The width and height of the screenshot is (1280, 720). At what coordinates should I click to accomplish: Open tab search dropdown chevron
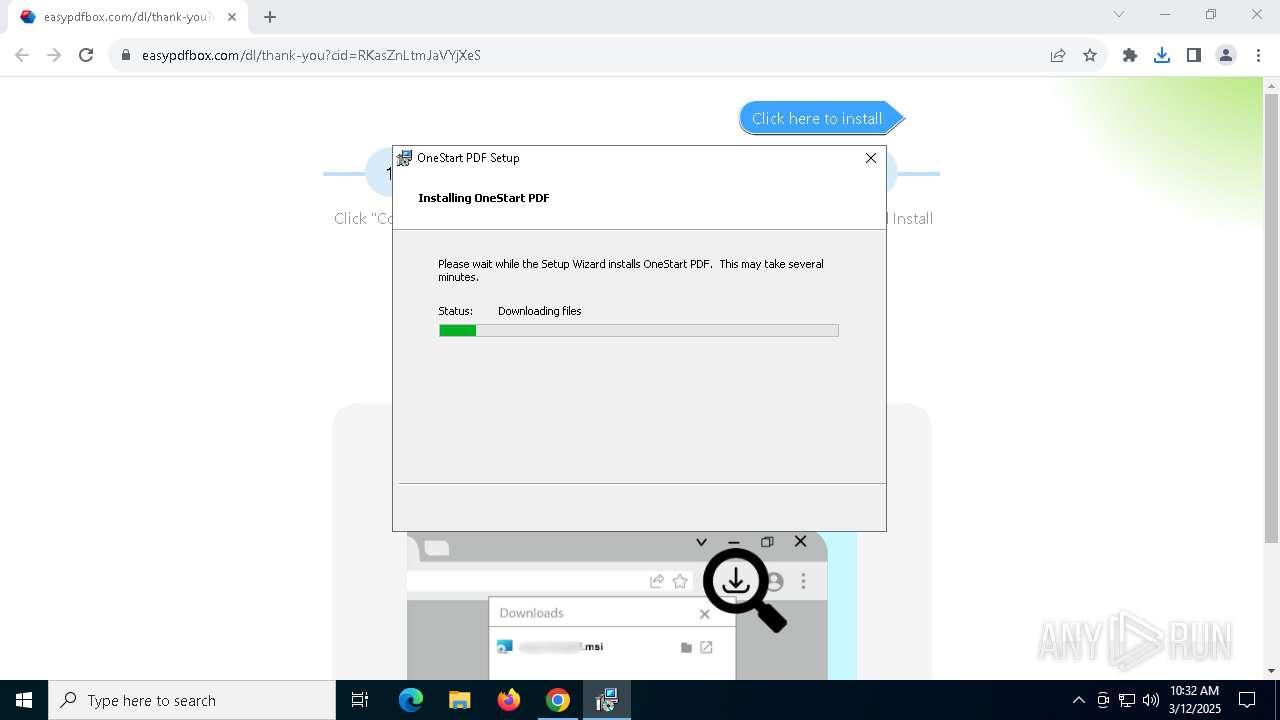pos(1119,14)
